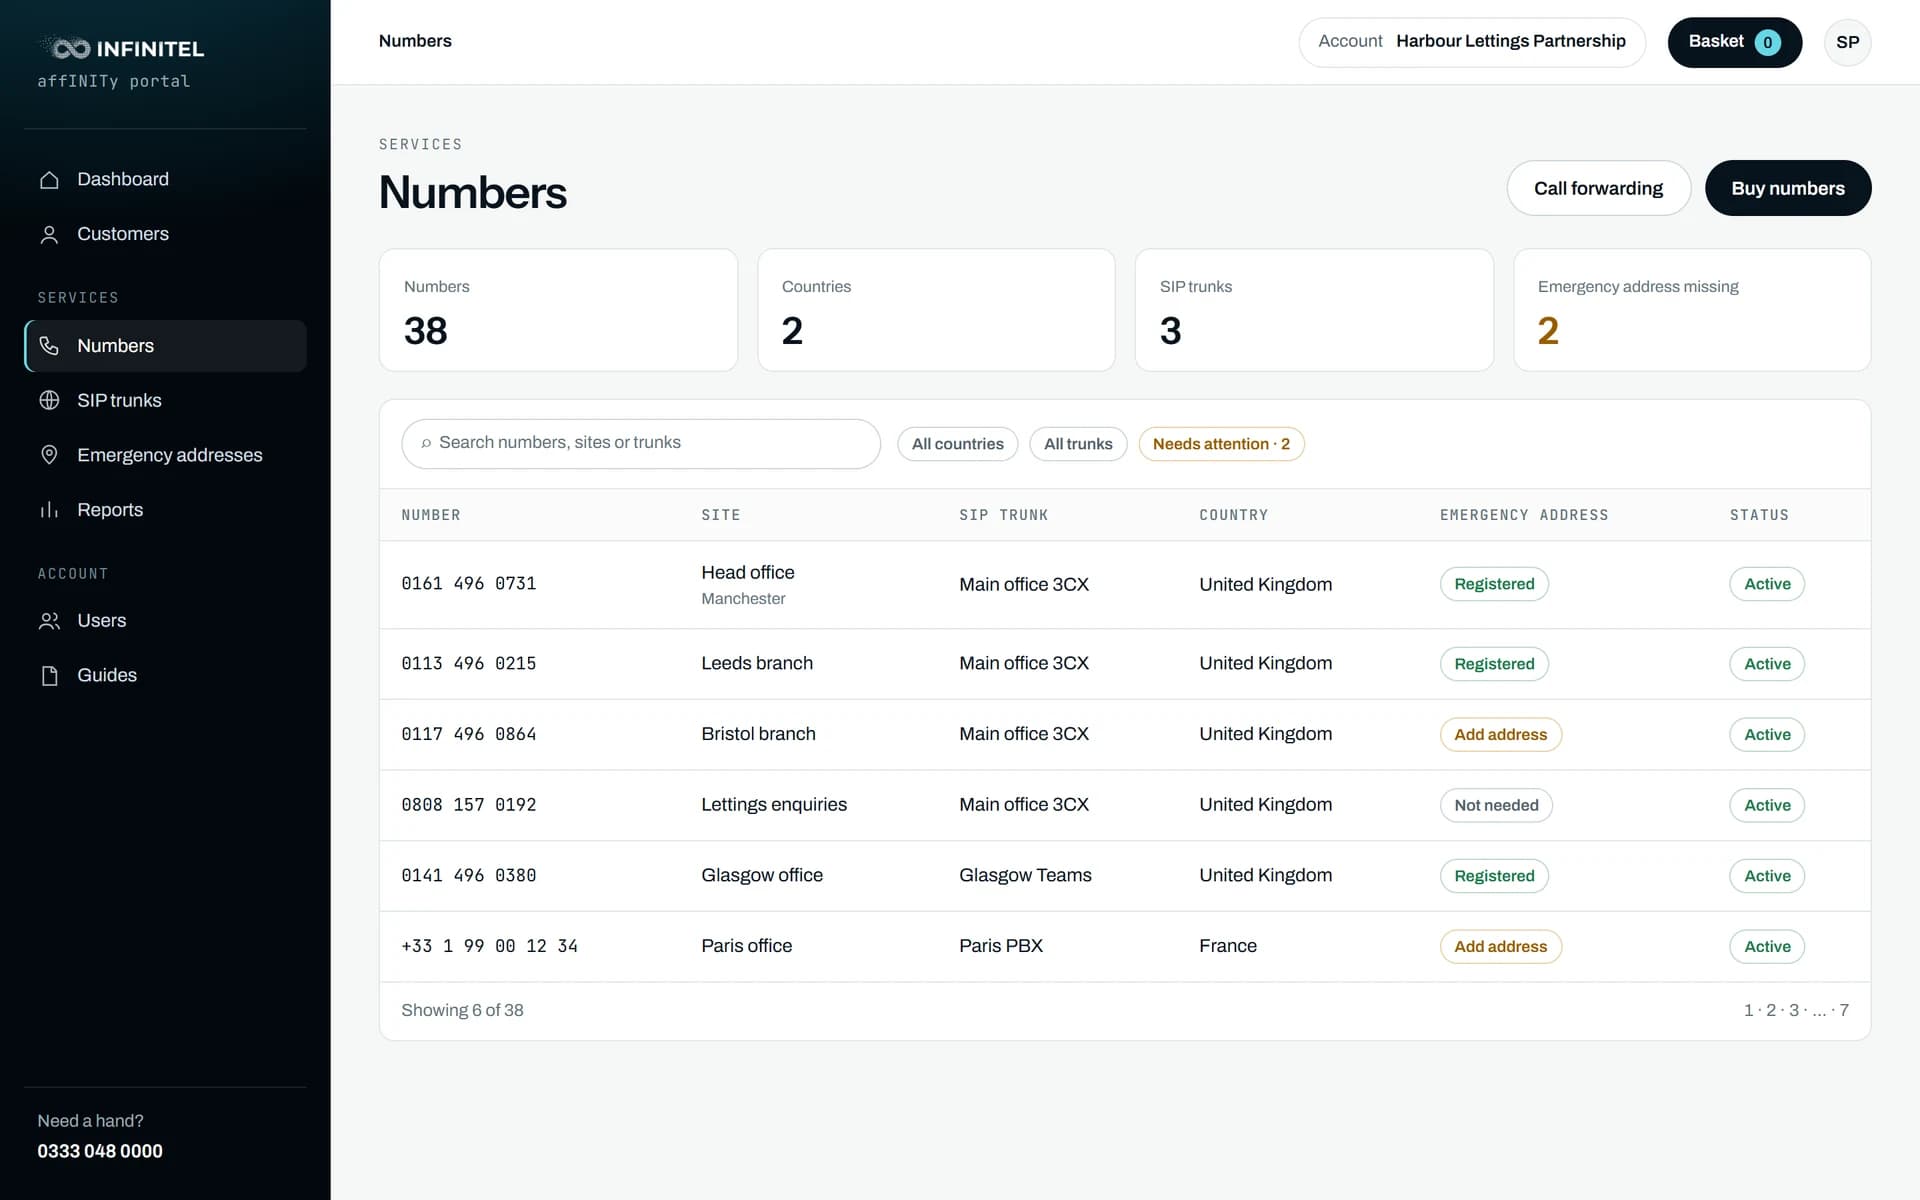
Task: Click Registered badge for Glasgow office row
Action: pyautogui.click(x=1494, y=876)
